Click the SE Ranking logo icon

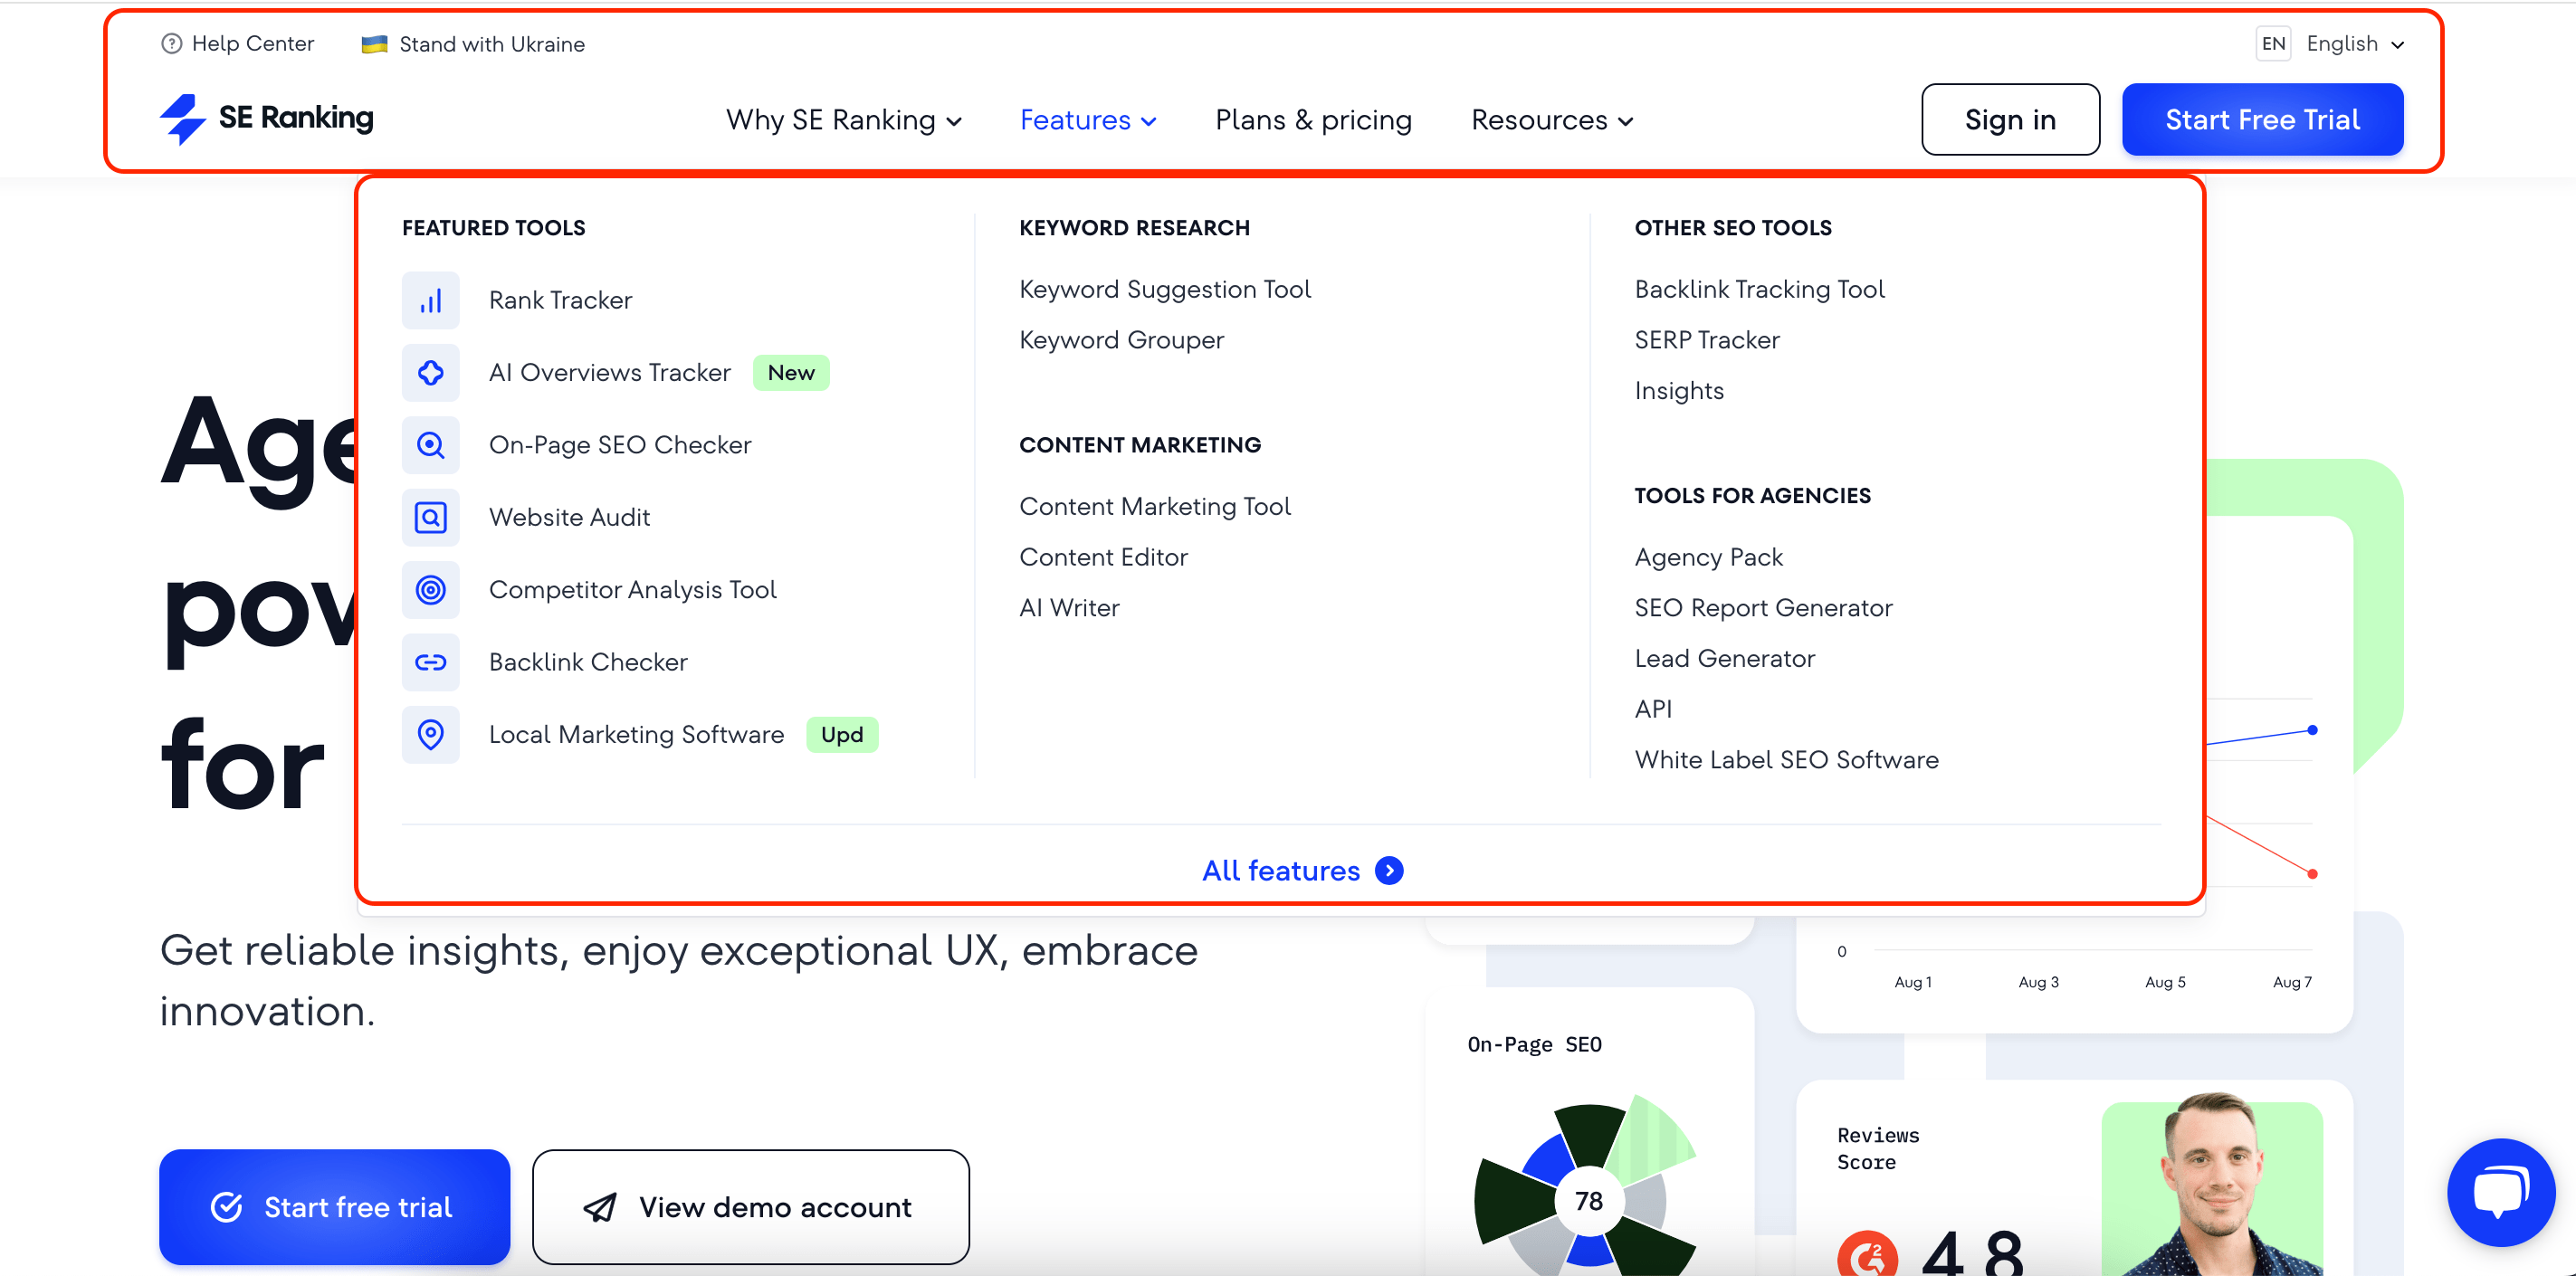pyautogui.click(x=177, y=117)
